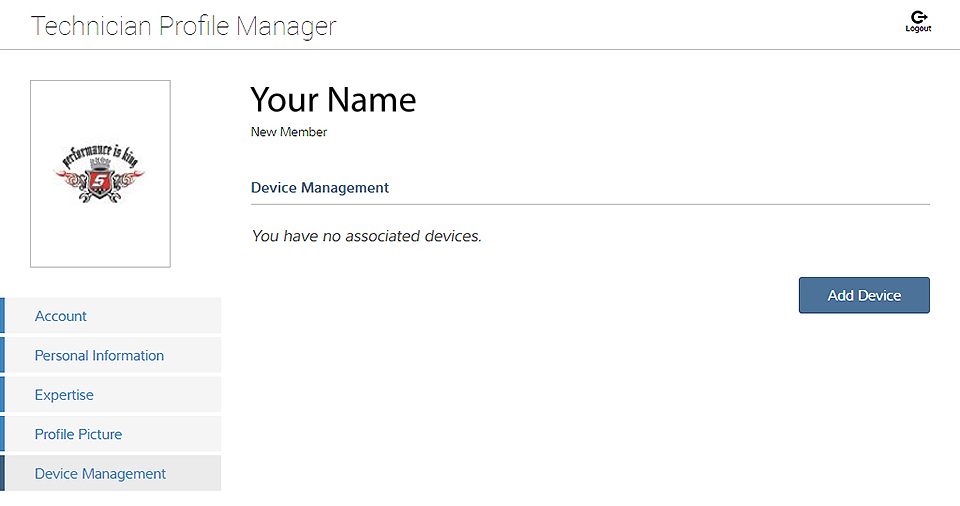
Task: Select Device Management in the sidebar
Action: (x=100, y=474)
